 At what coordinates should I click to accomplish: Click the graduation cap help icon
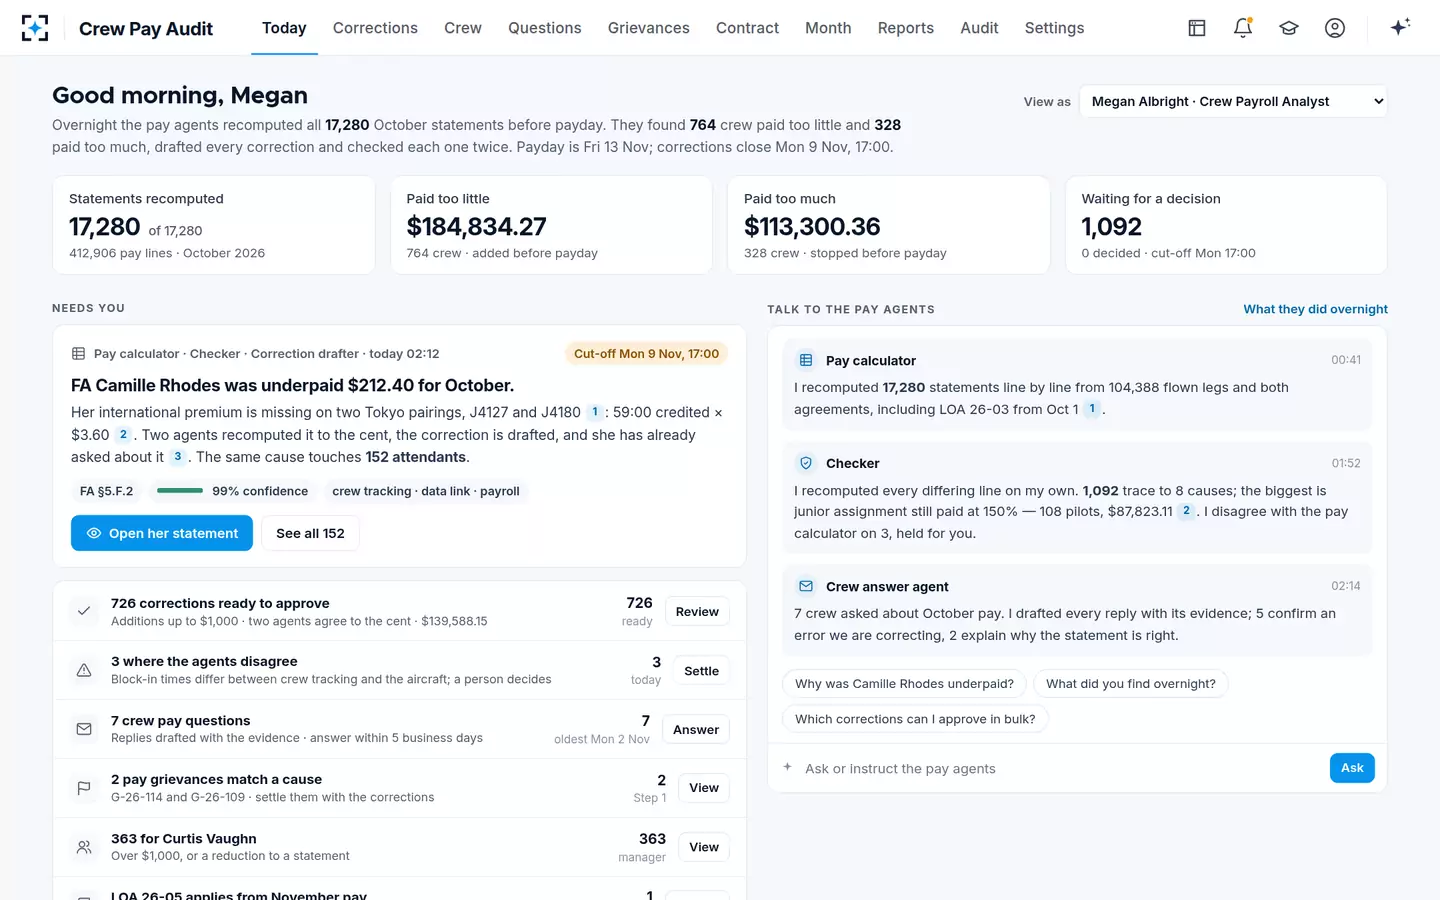[1289, 28]
